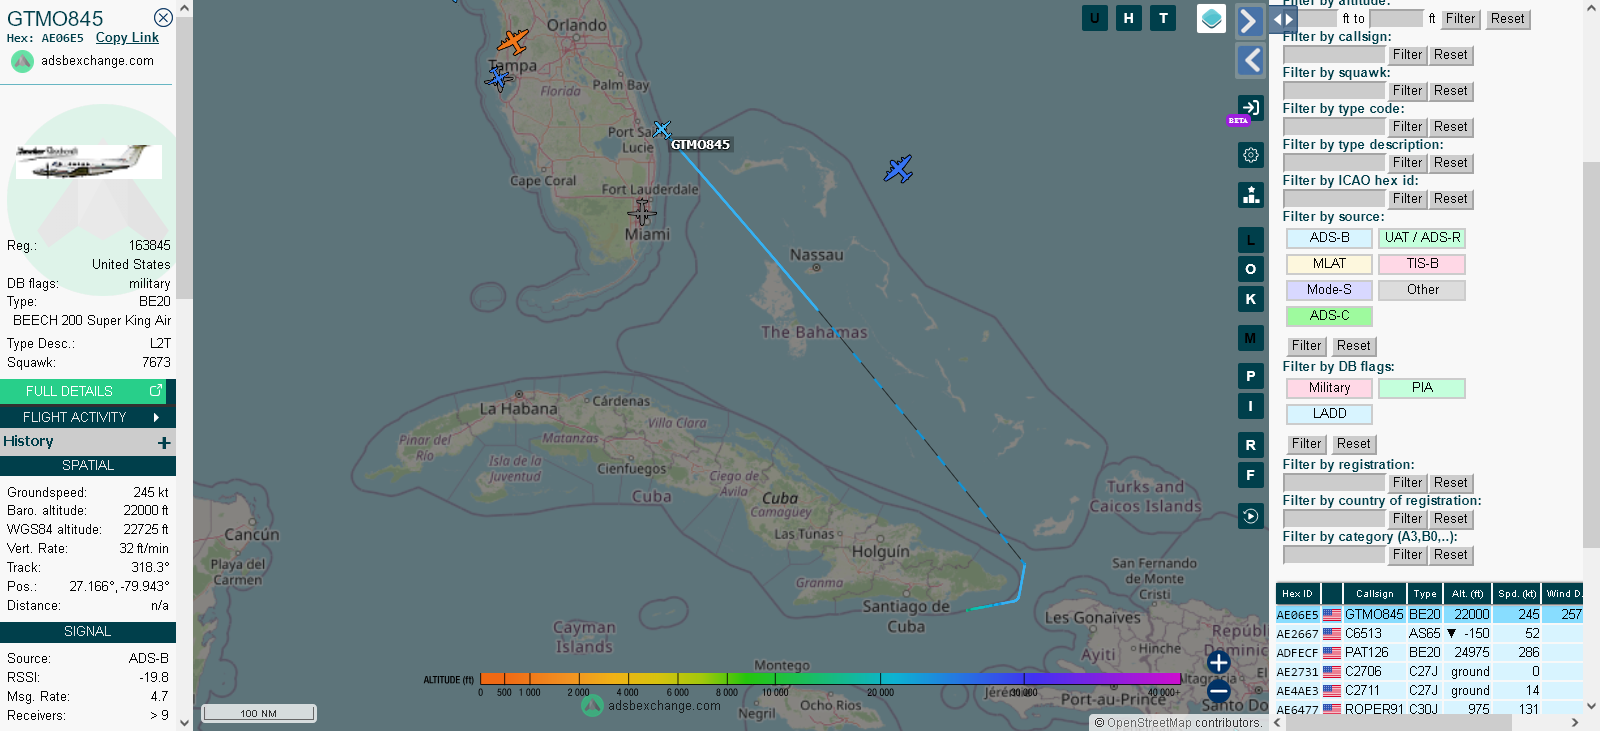
Task: Click the zoom out minus button
Action: click(1218, 690)
